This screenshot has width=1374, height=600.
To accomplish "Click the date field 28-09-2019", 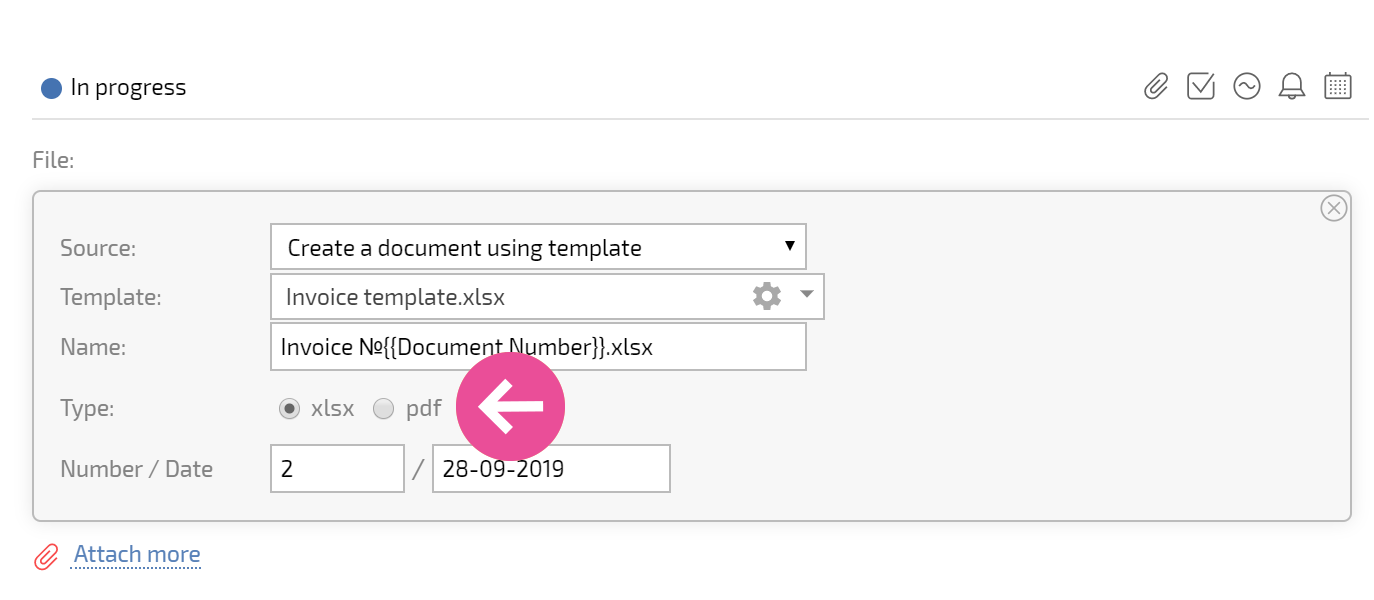I will (551, 469).
